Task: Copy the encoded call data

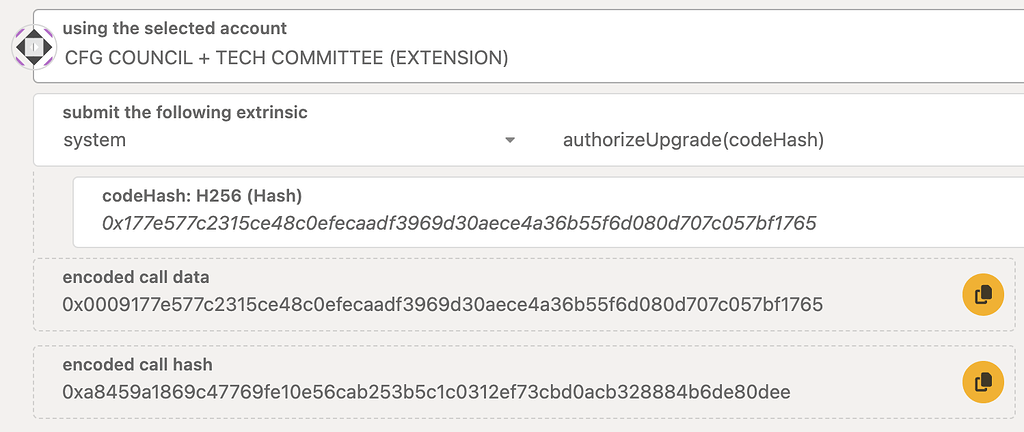Action: click(x=983, y=294)
